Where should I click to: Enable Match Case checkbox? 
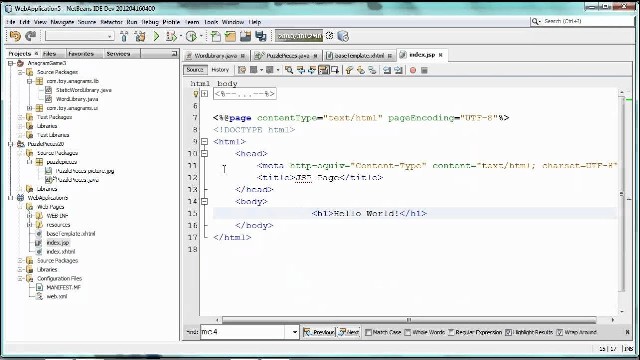point(368,332)
